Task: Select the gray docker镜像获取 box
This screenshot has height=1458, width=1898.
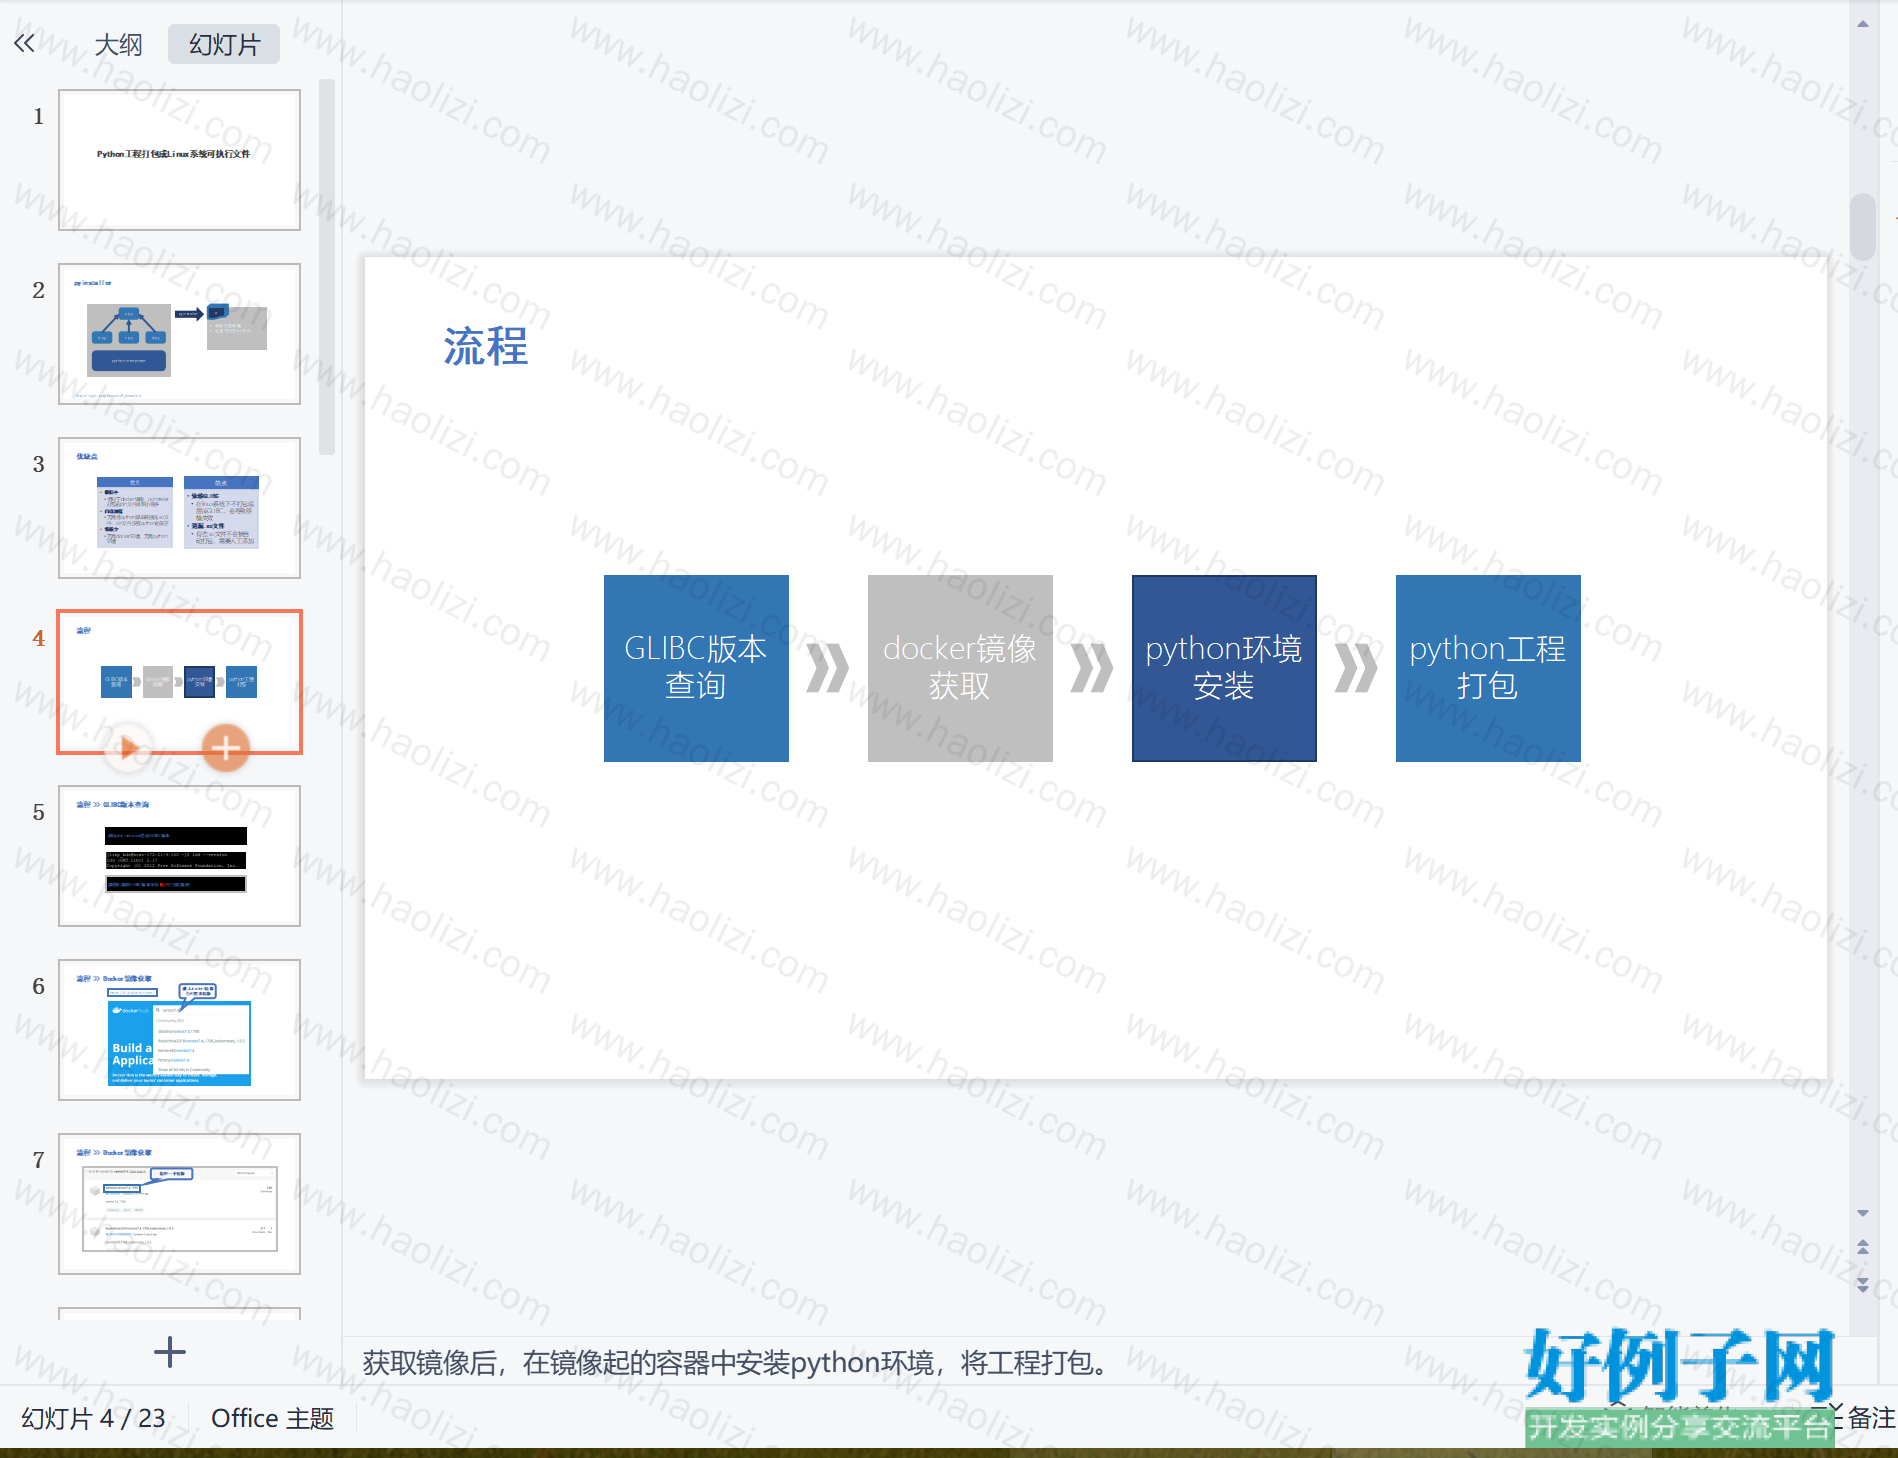Action: pos(960,668)
